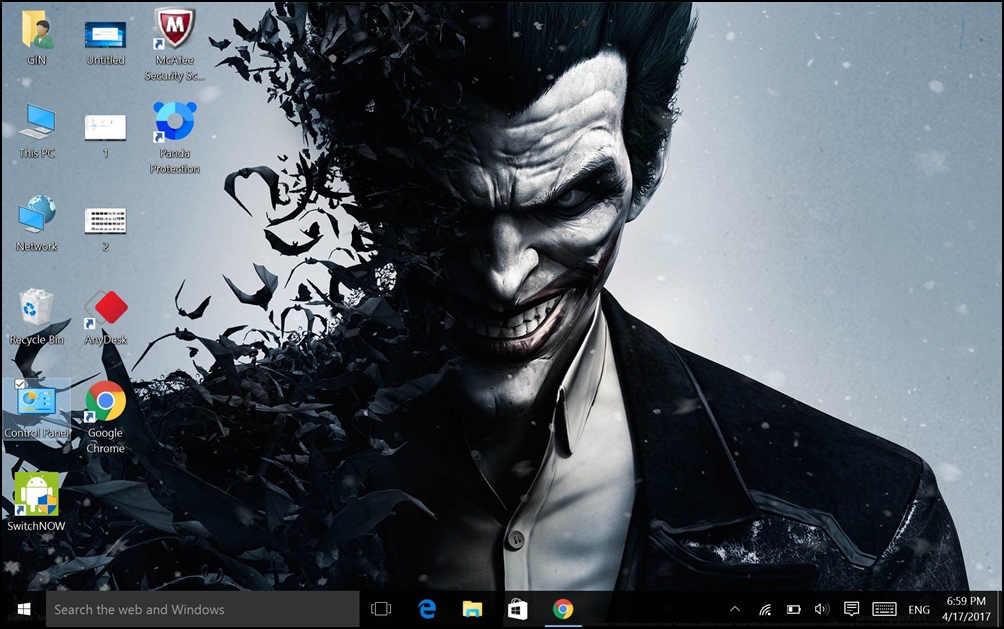Open the Windows Store taskbar icon
This screenshot has width=1004, height=629.
coord(517,609)
